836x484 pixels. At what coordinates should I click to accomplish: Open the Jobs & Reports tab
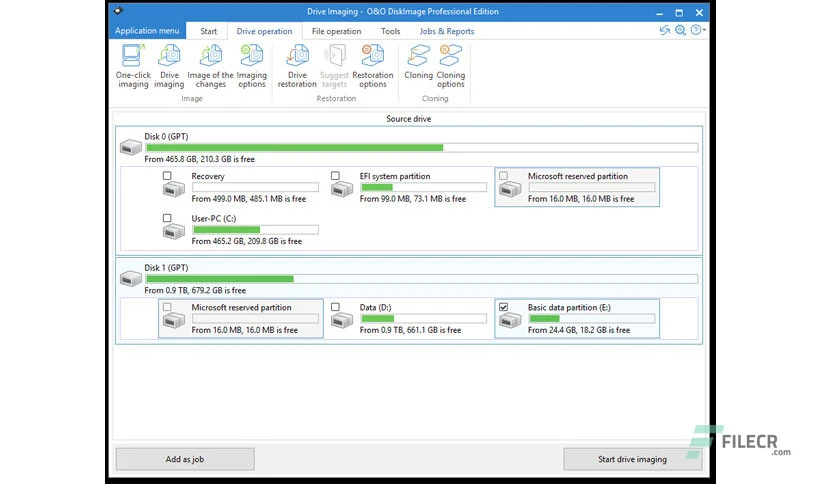pyautogui.click(x=447, y=31)
